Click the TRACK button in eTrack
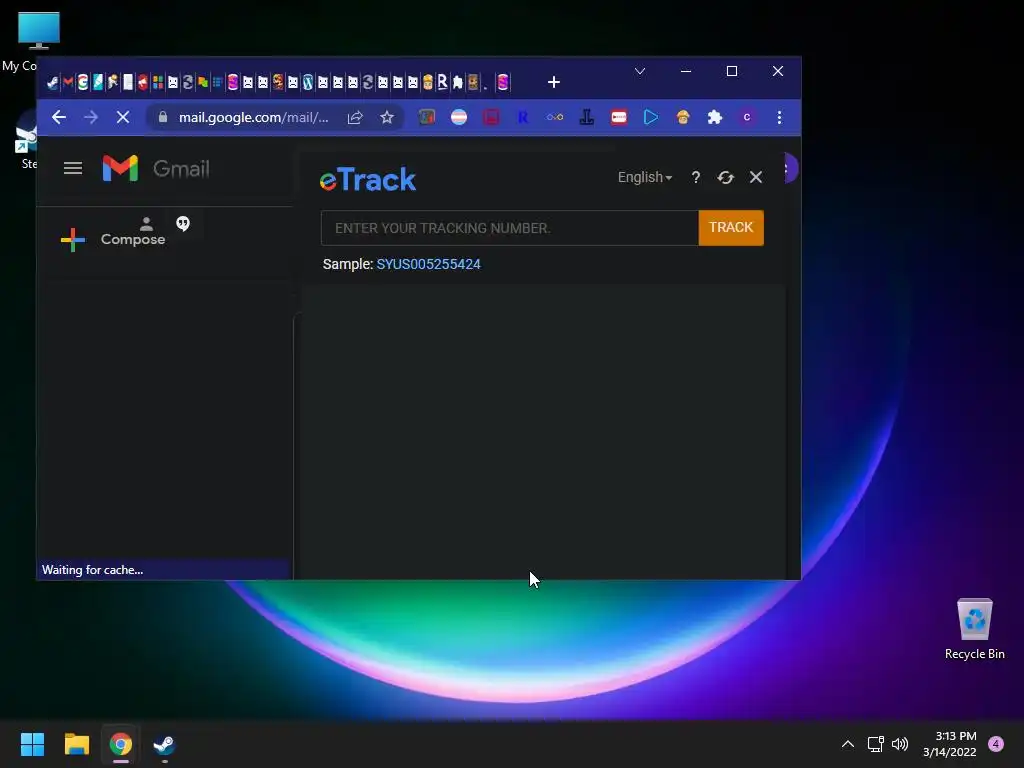The image size is (1024, 768). 731,227
